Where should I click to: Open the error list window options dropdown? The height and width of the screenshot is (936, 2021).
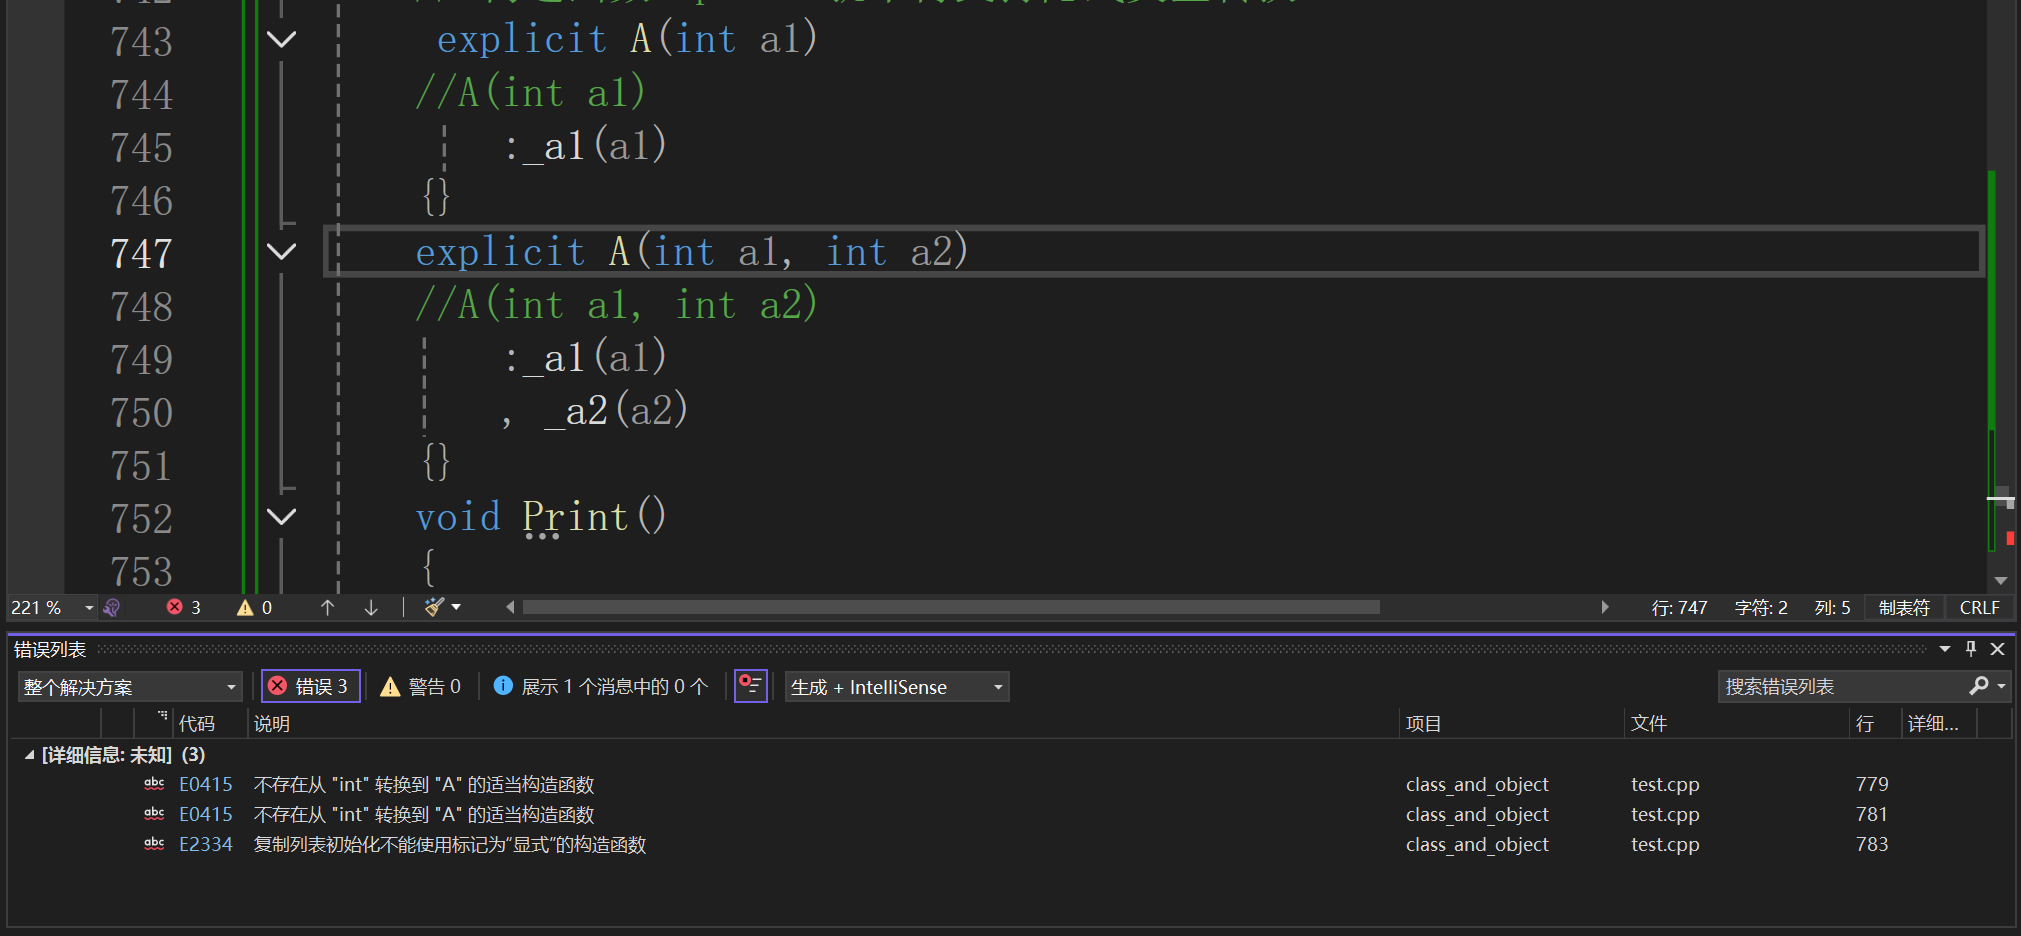tap(1945, 649)
